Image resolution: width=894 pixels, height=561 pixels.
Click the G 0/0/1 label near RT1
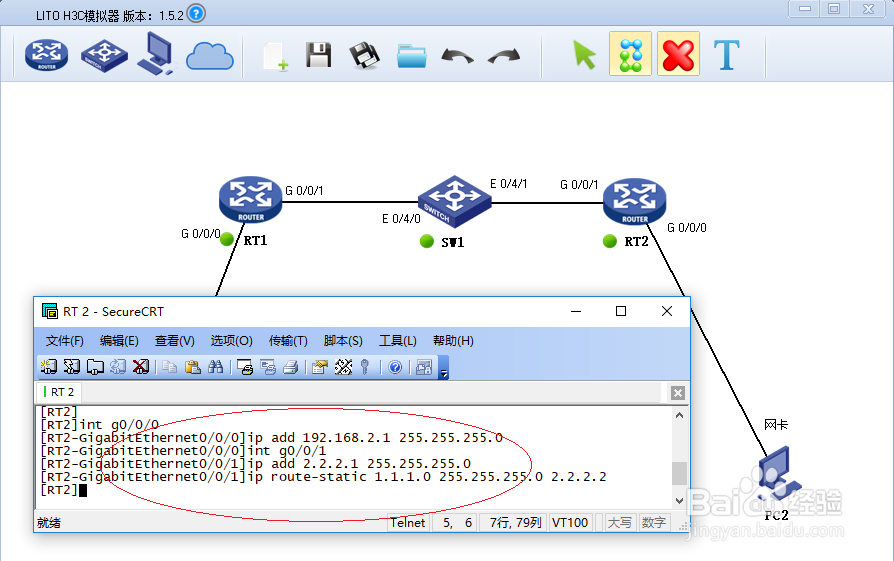[x=304, y=190]
